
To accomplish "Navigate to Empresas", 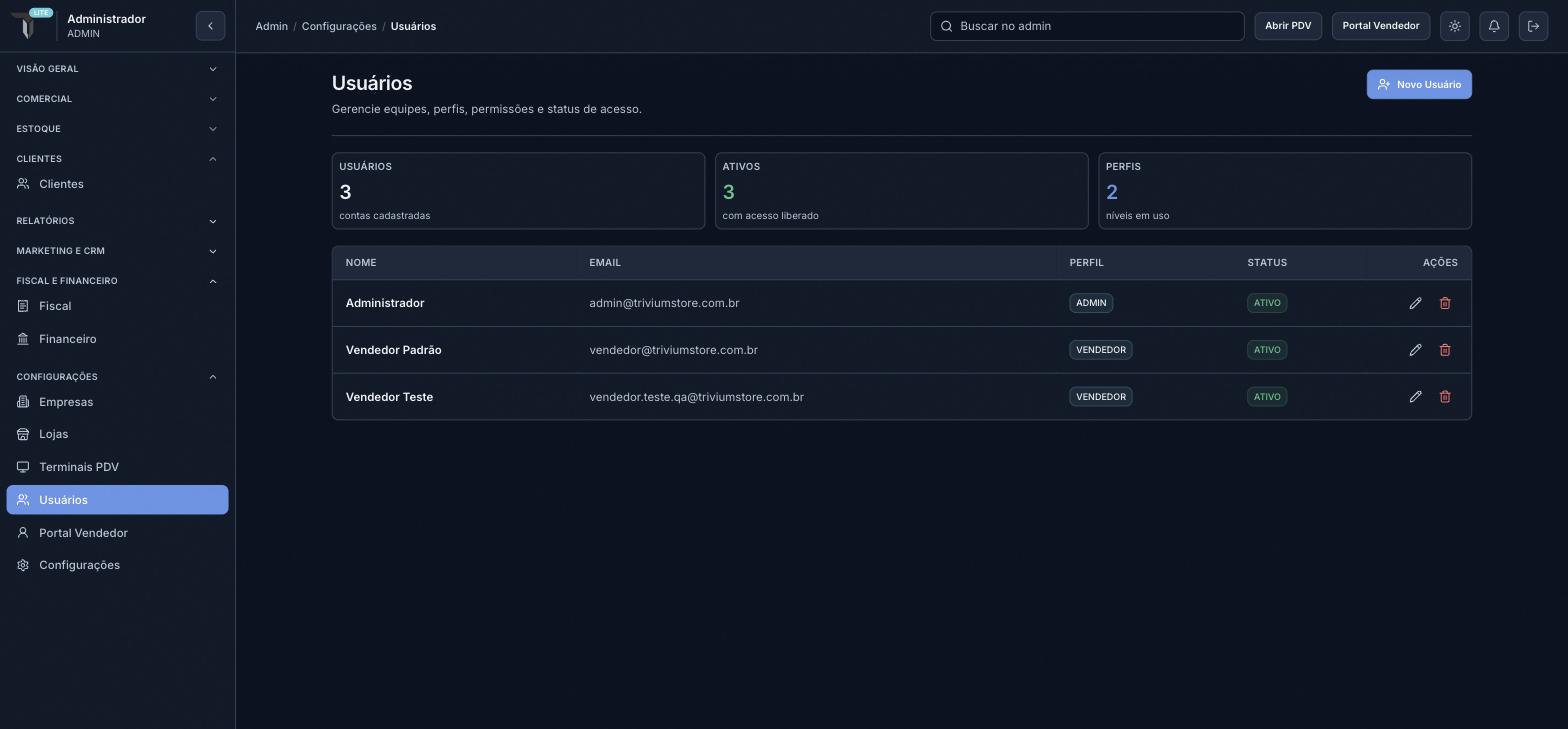I will tap(117, 402).
